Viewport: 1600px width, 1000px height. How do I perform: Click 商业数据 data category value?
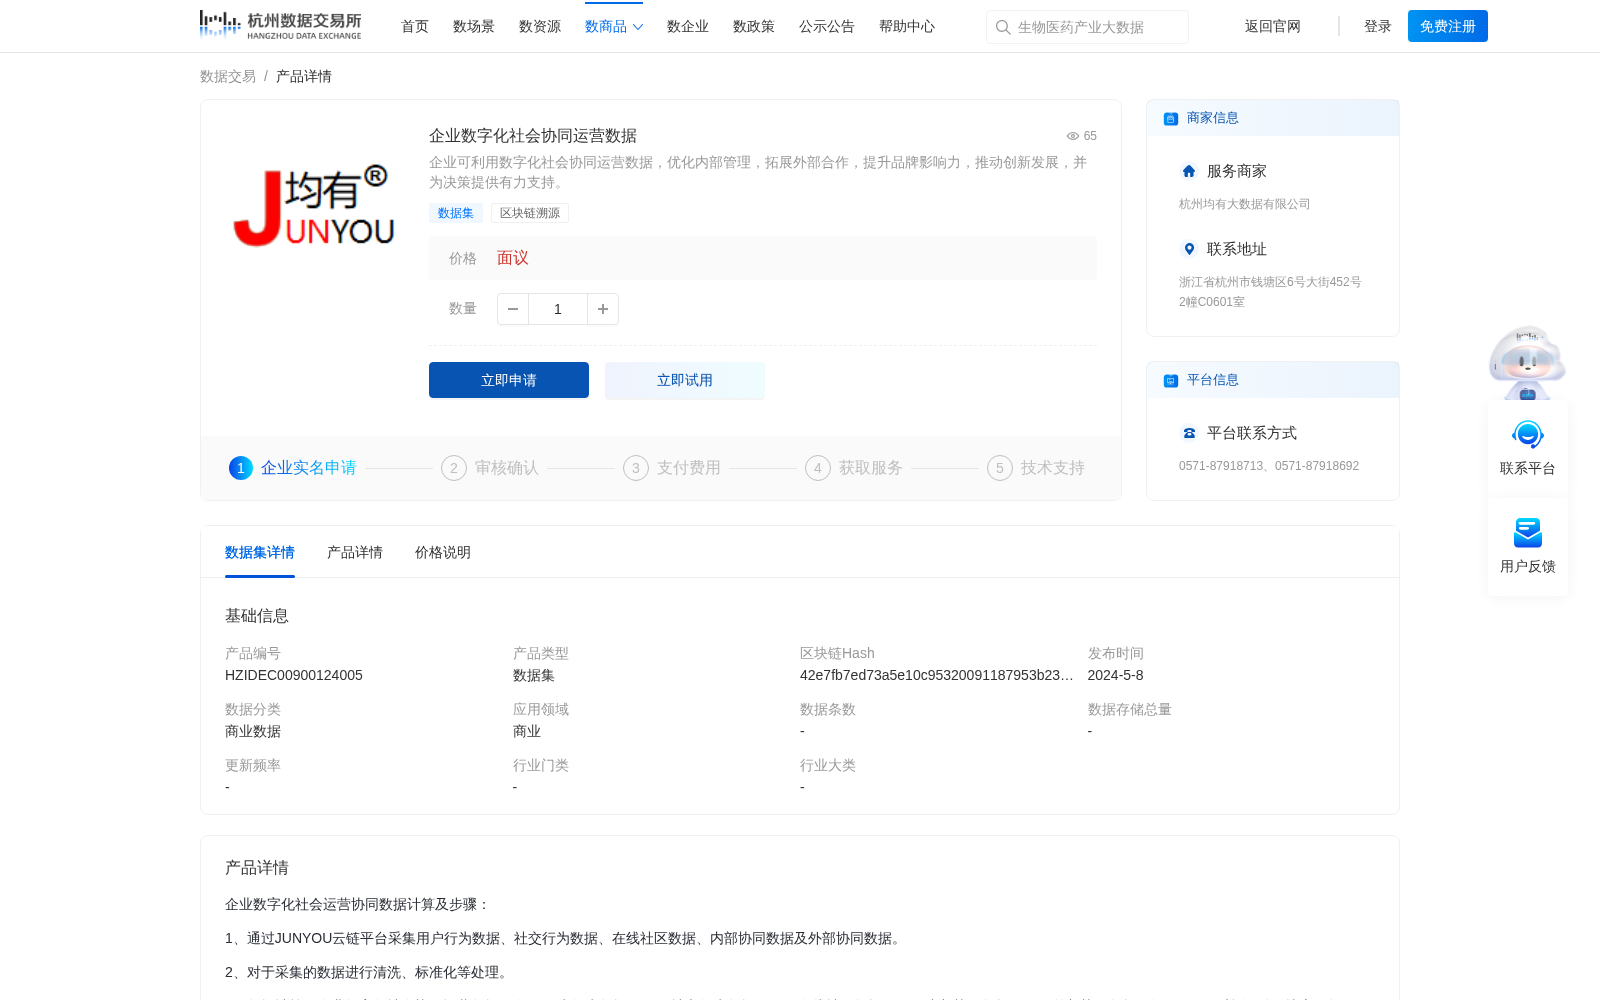[253, 732]
